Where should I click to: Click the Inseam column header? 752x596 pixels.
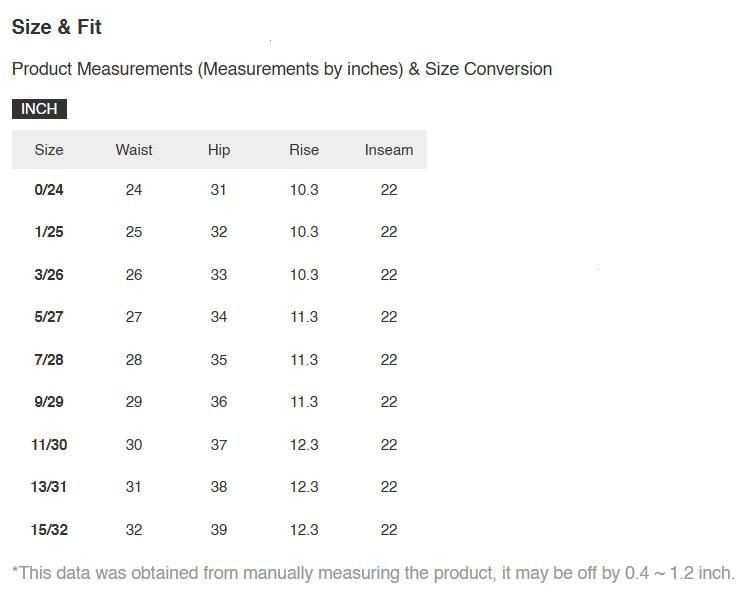(x=389, y=150)
